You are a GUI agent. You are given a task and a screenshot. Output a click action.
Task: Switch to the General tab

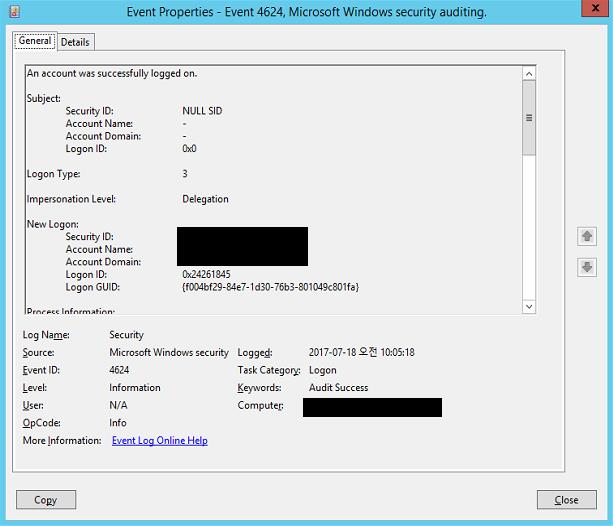coord(35,41)
